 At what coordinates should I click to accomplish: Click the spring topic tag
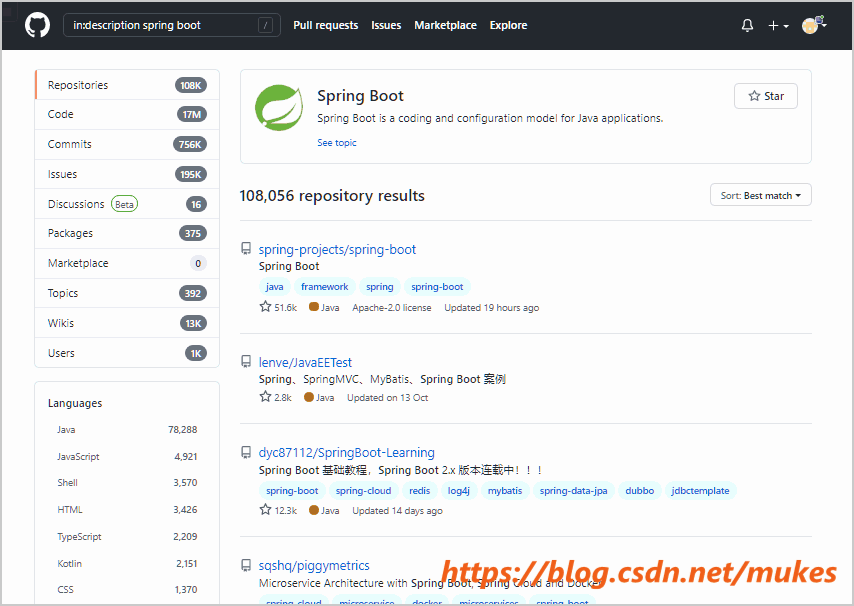click(x=380, y=287)
